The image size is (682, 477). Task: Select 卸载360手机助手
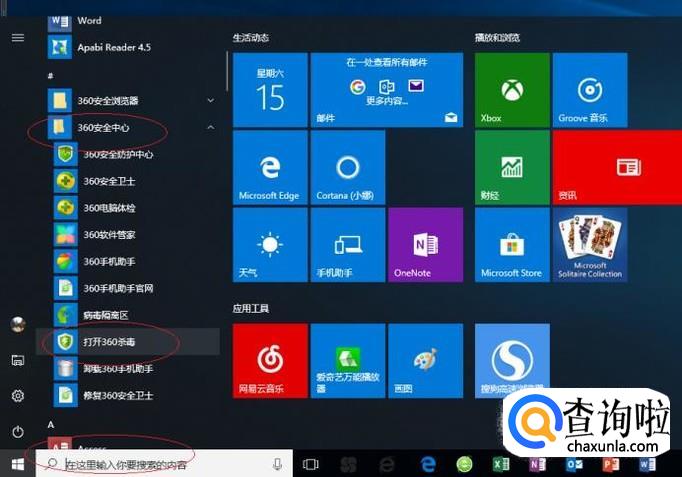128,369
